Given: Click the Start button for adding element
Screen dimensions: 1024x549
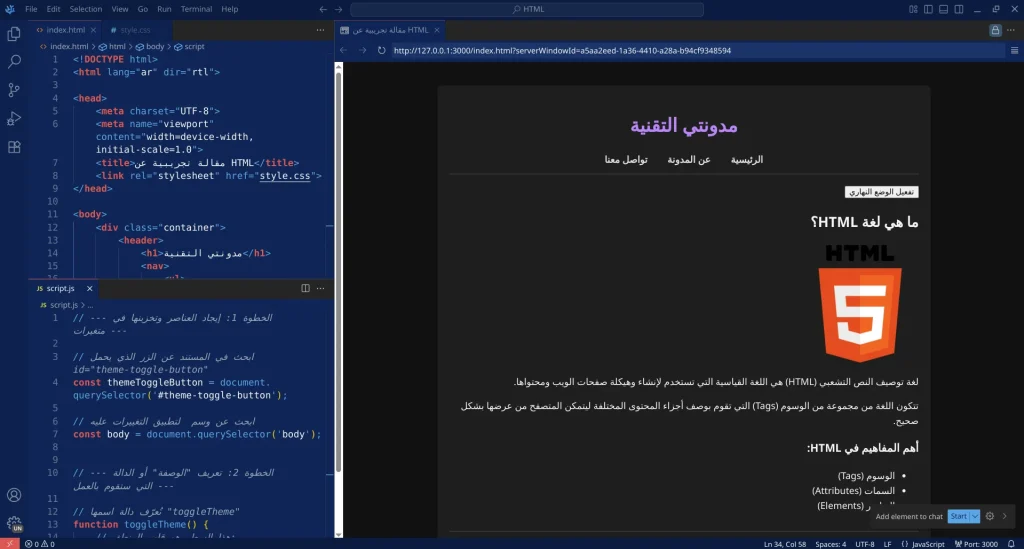Looking at the screenshot, I should [x=959, y=516].
